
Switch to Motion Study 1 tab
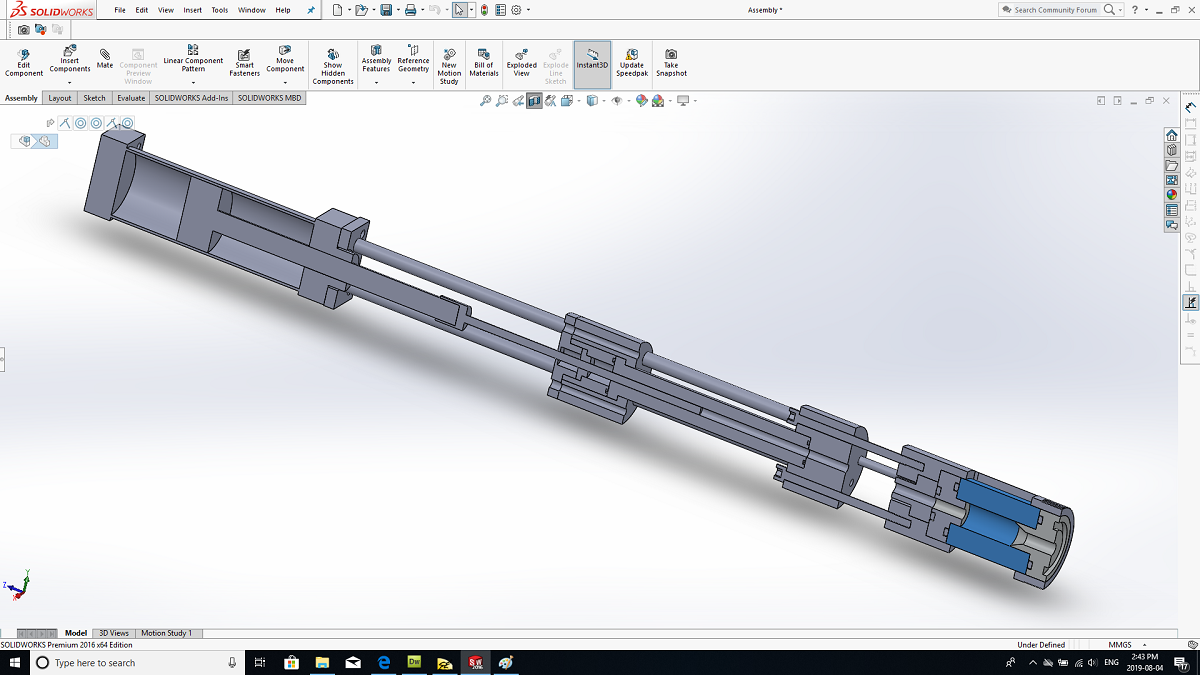[166, 633]
